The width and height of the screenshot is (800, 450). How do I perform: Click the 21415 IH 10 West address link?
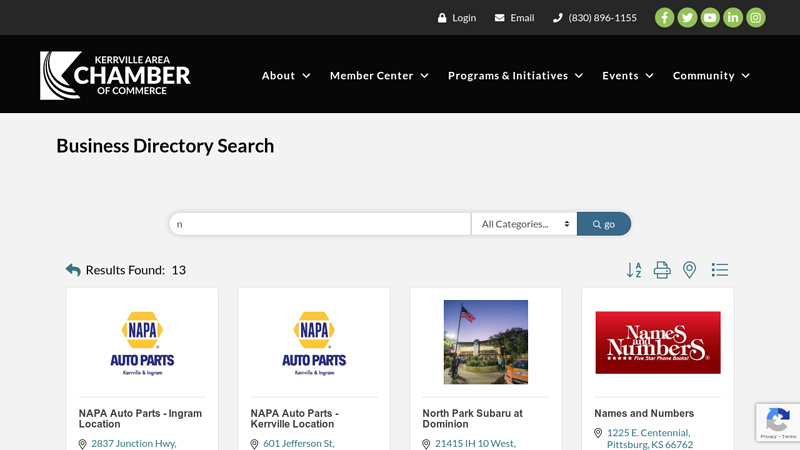click(x=476, y=443)
